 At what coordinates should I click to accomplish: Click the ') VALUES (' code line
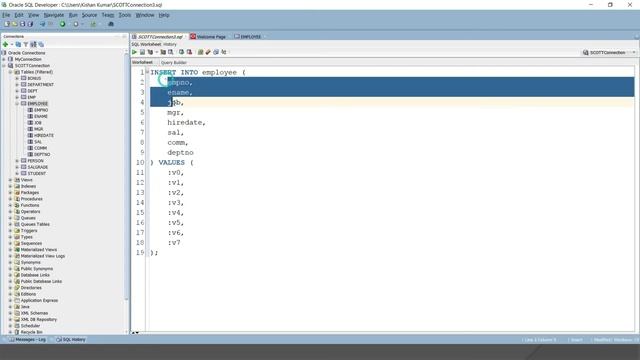pos(172,162)
